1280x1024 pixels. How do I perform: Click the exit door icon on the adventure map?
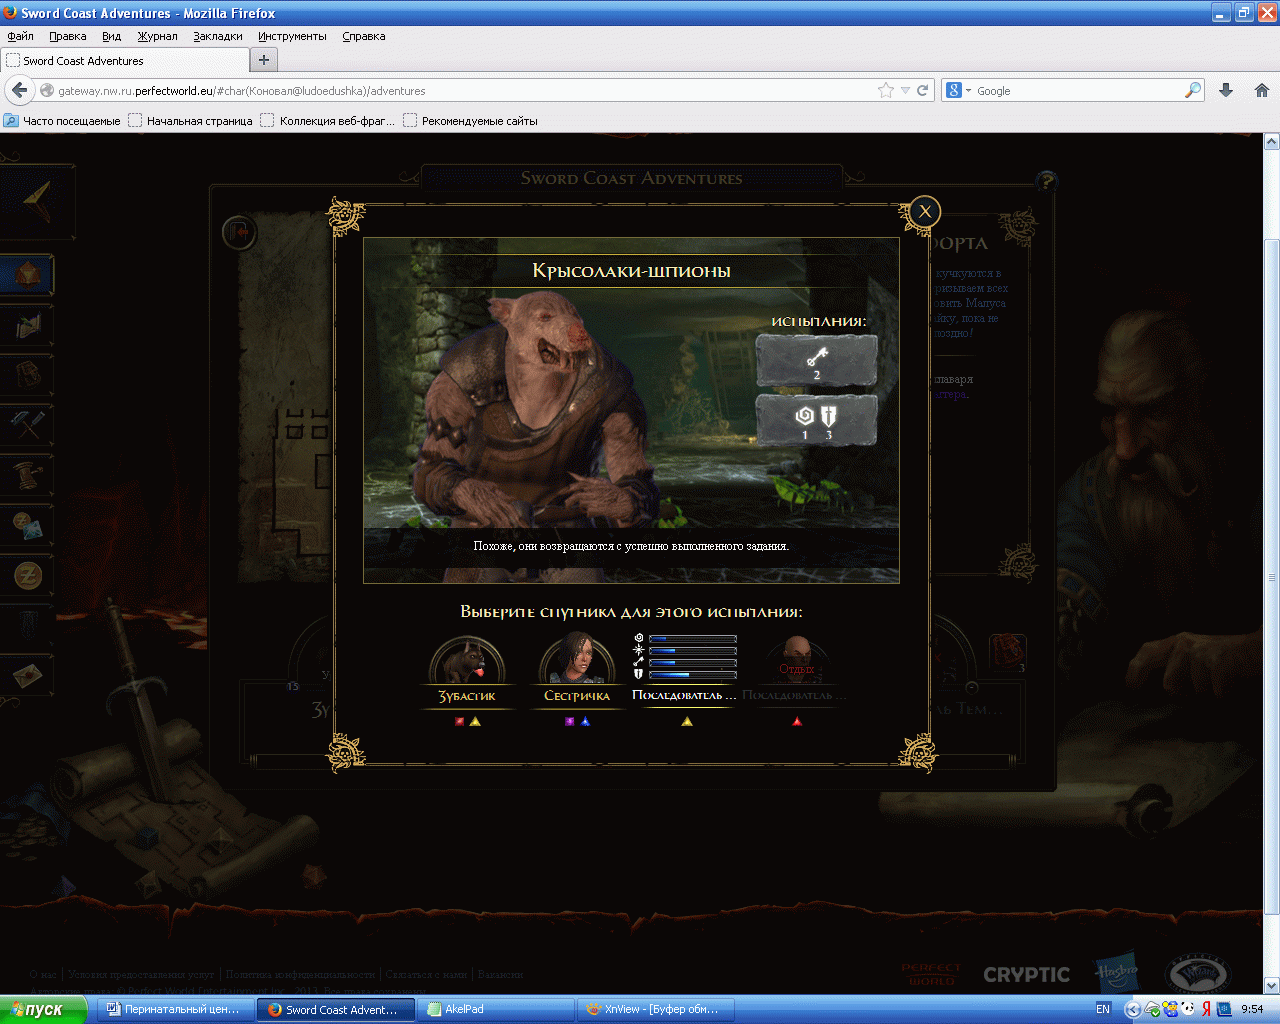(x=239, y=233)
